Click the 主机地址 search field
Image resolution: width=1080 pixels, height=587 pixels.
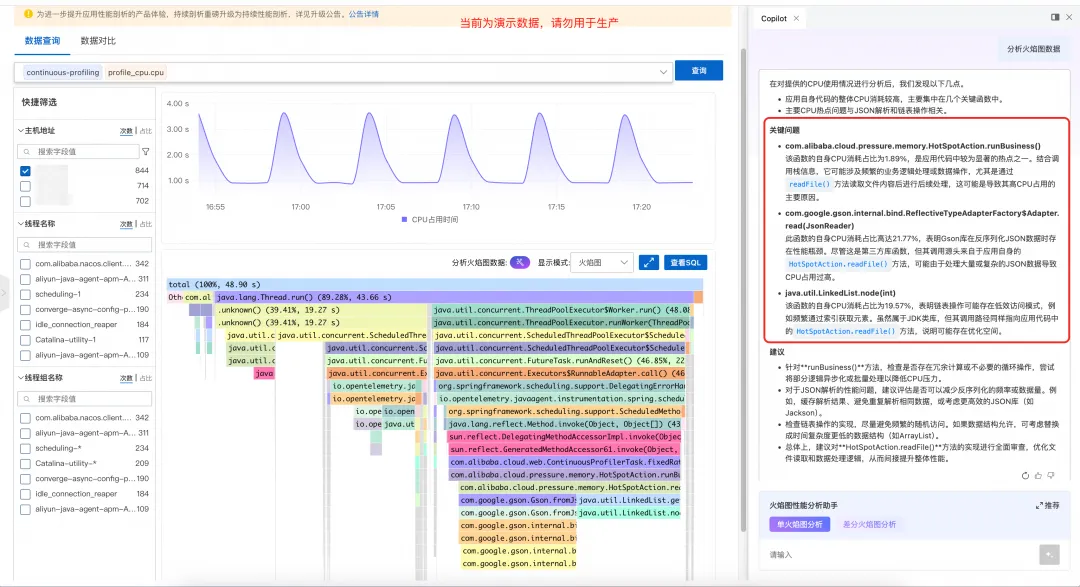[x=78, y=152]
